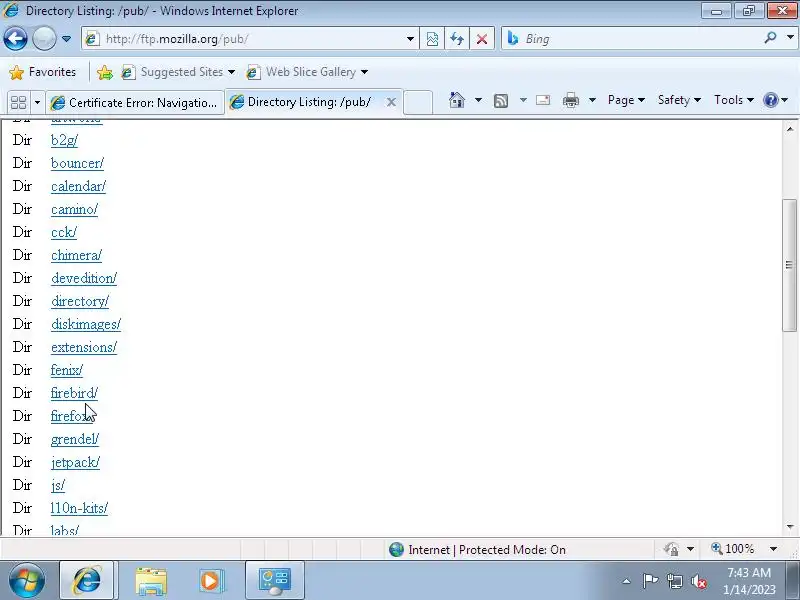Open the jetpack/ directory link
Screen dimensions: 800x600
(x=76, y=462)
